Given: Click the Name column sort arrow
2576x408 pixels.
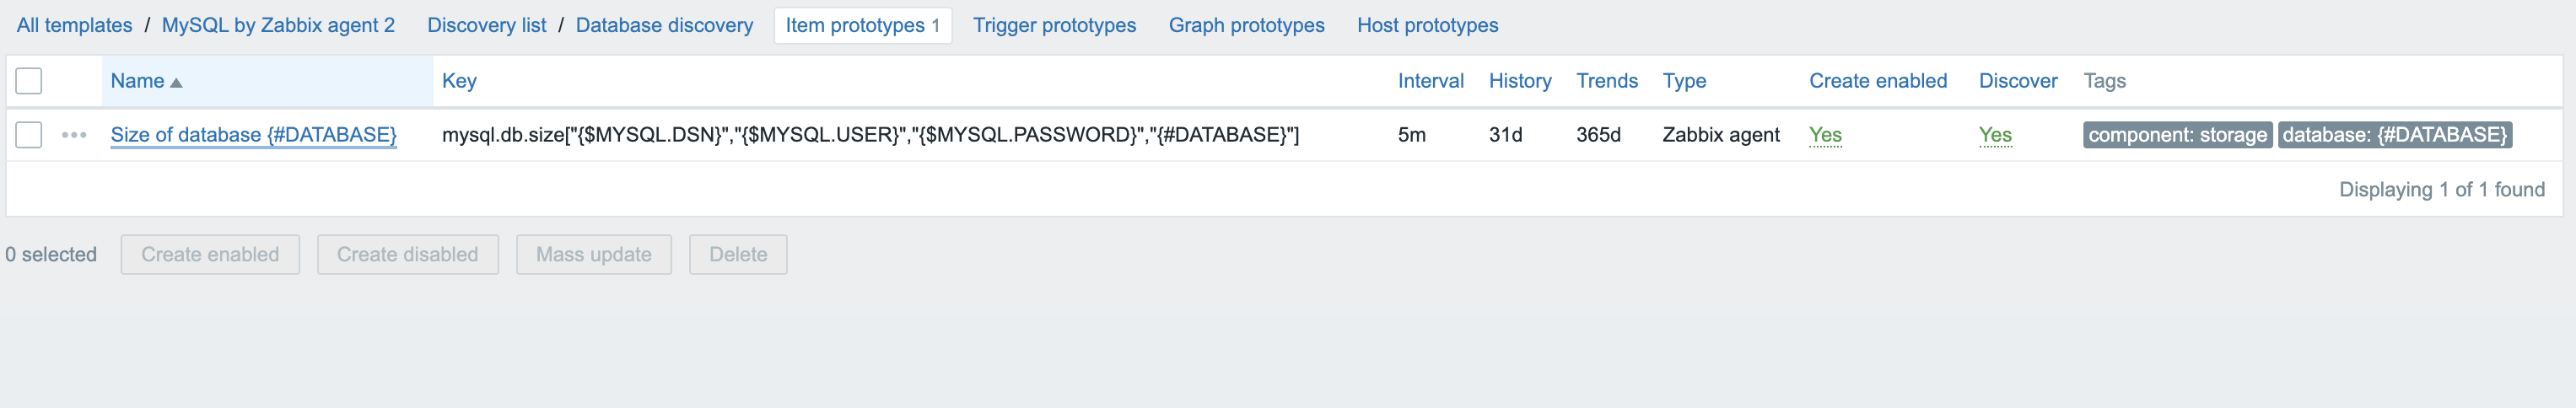Looking at the screenshot, I should point(177,82).
